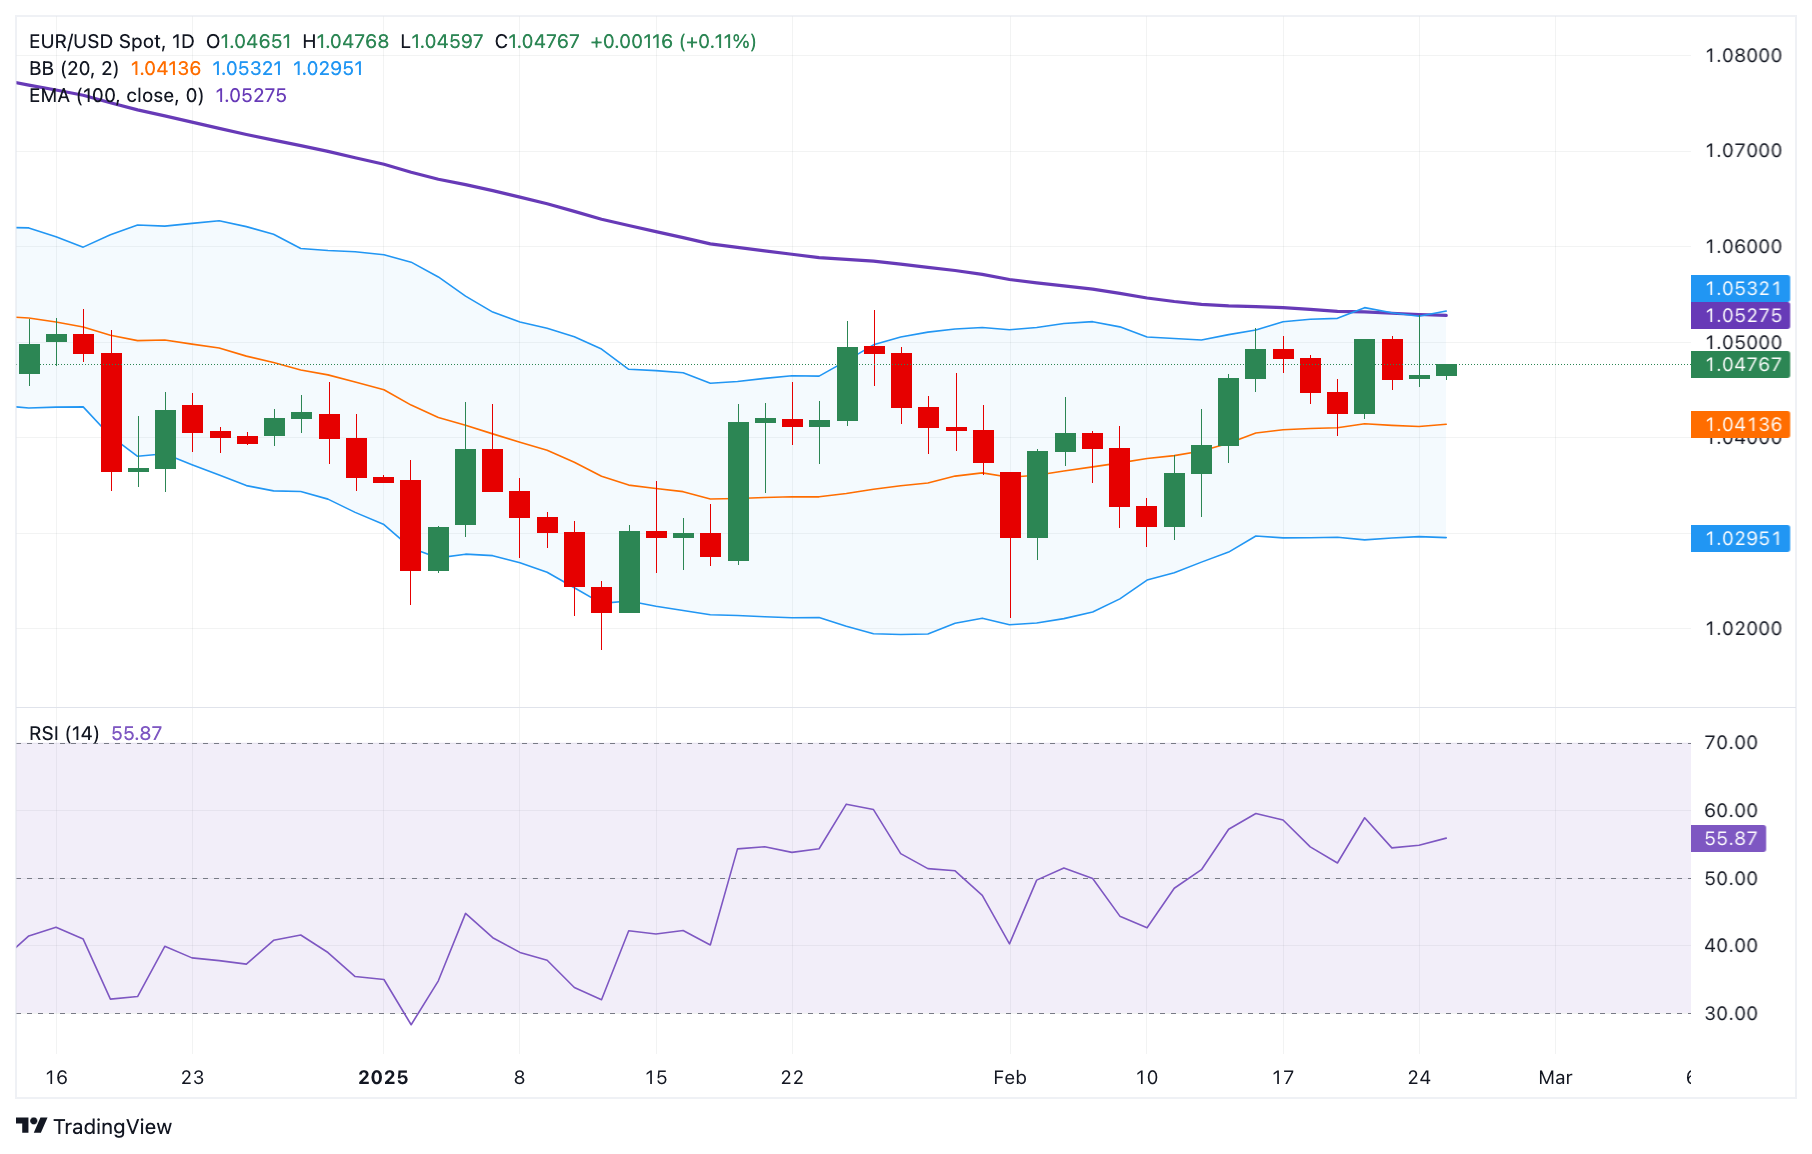
Task: Click the purple EMA 1.05275 price tag
Action: click(1741, 315)
